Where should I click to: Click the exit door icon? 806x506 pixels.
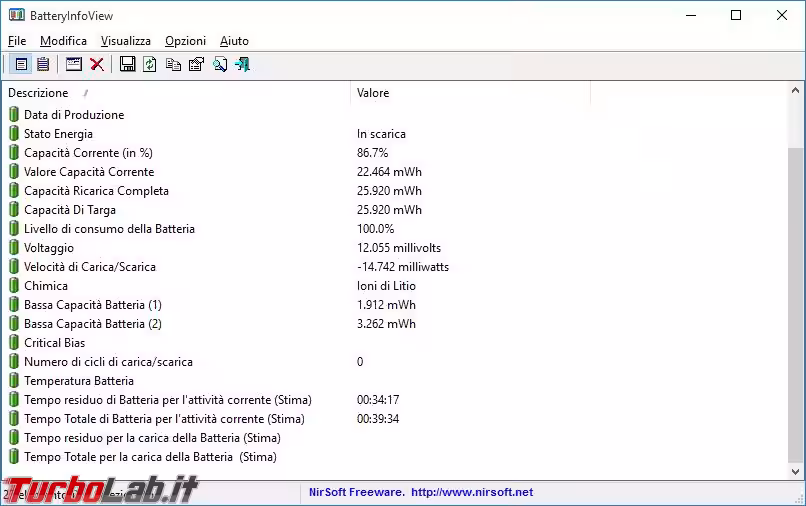pos(242,65)
